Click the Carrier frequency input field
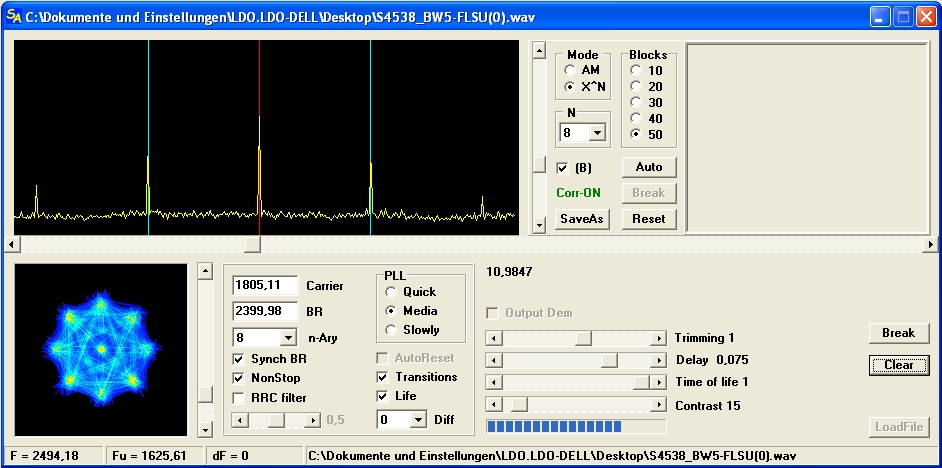Screen dimensions: 942x468 point(265,286)
